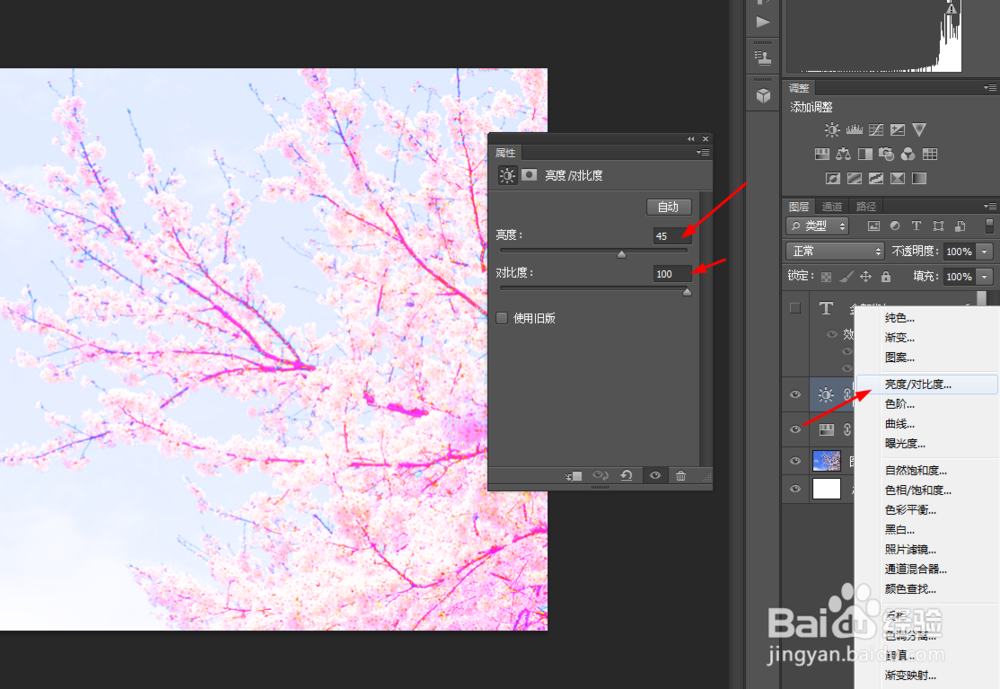Select layer mask icon in Properties panel
Viewport: 1000px width, 689px height.
529,175
